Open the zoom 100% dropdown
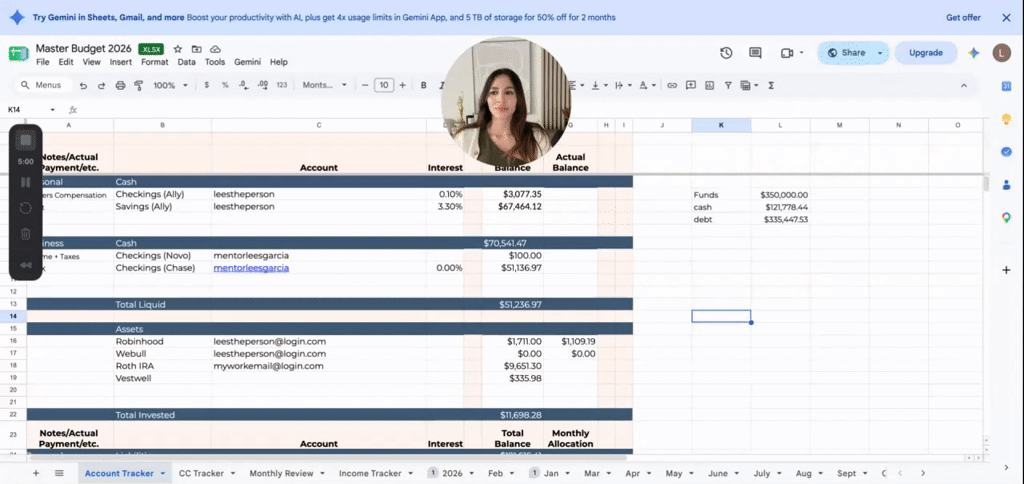 170,86
